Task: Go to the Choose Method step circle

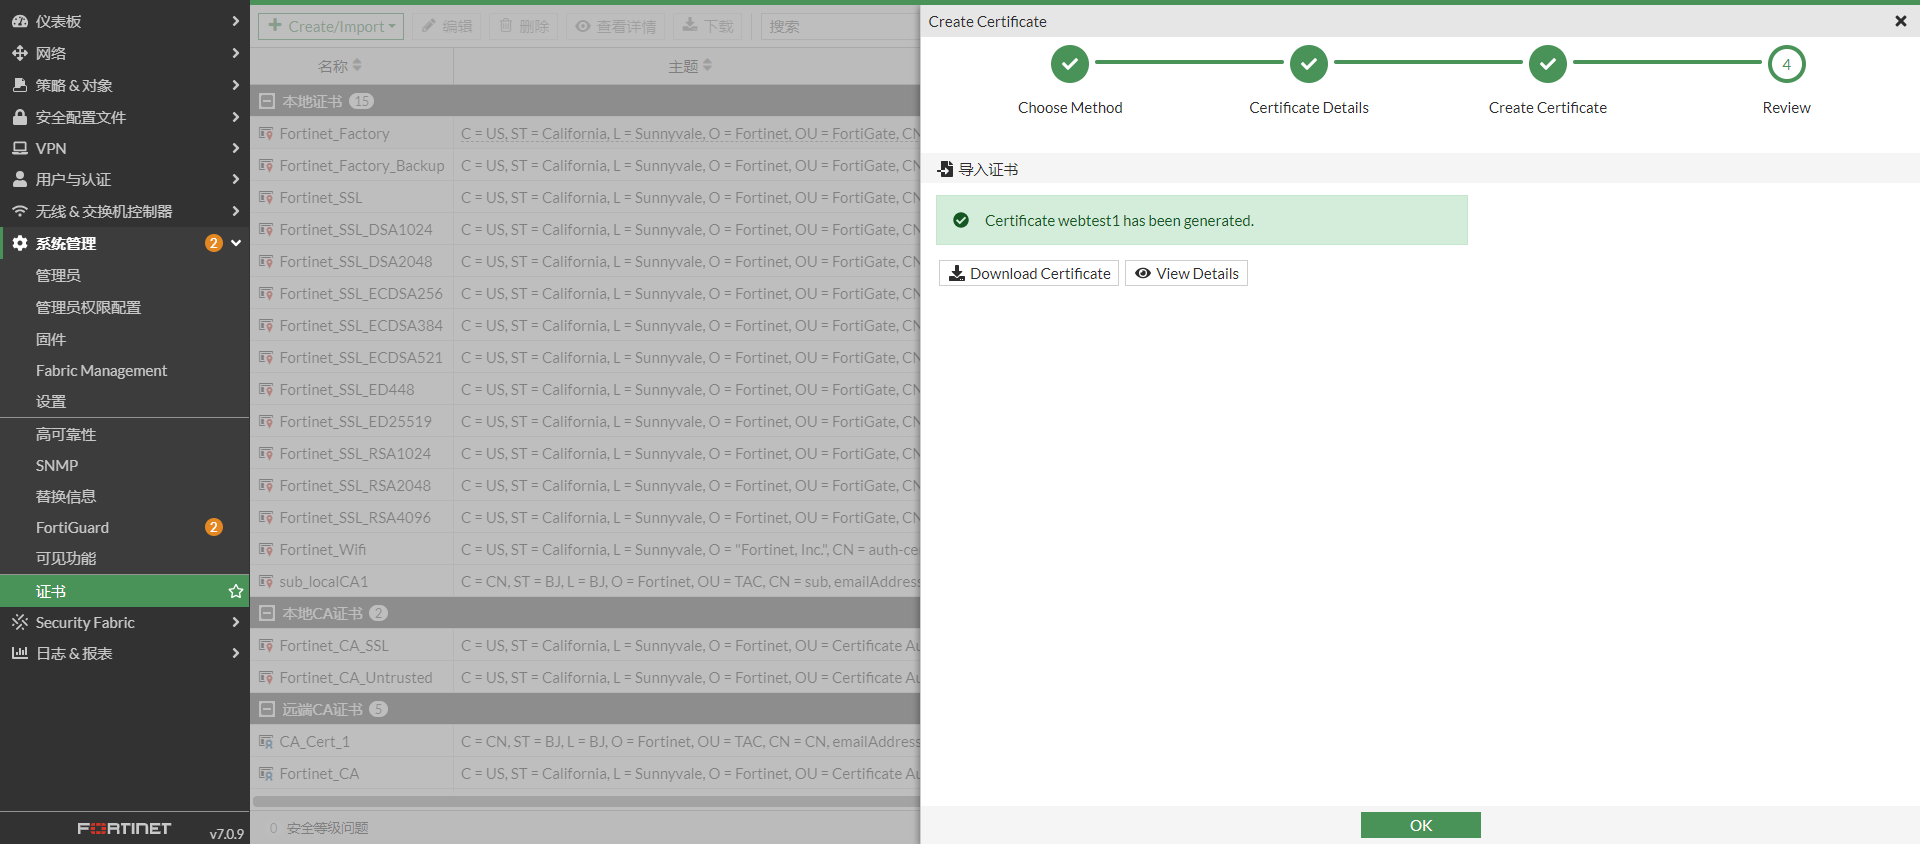Action: tap(1070, 64)
